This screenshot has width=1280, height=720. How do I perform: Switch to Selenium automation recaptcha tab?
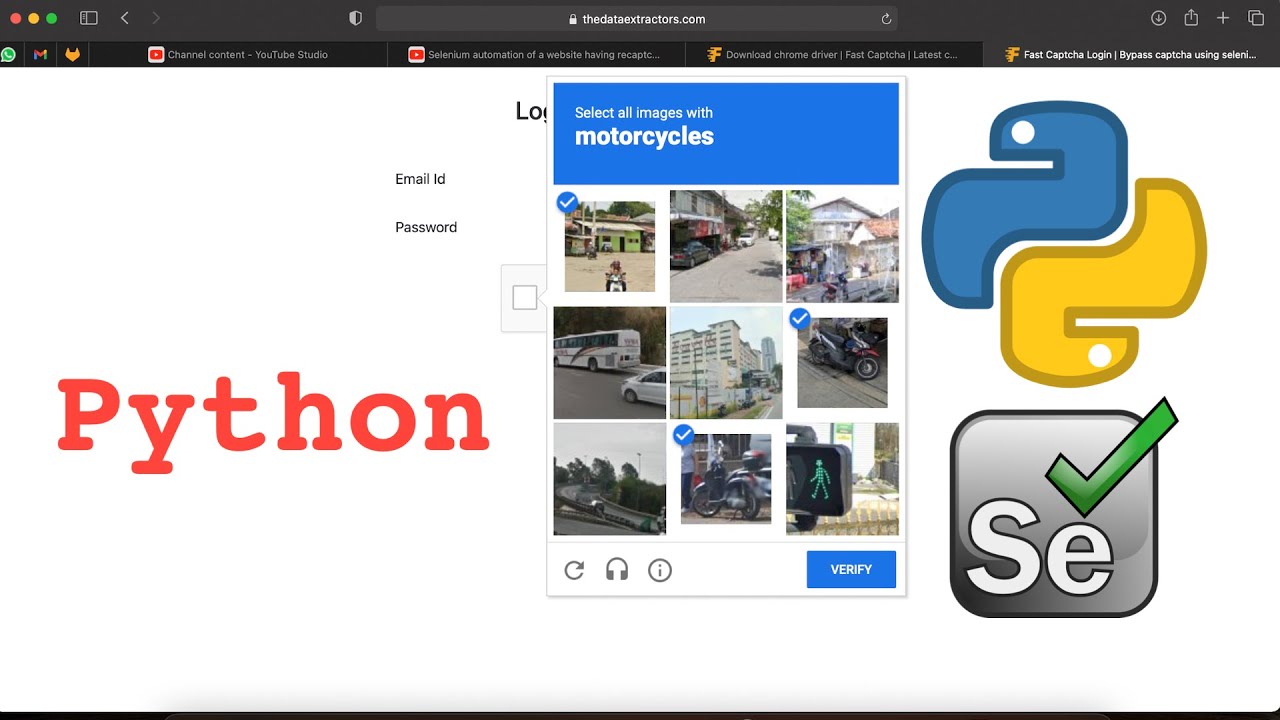coord(535,55)
